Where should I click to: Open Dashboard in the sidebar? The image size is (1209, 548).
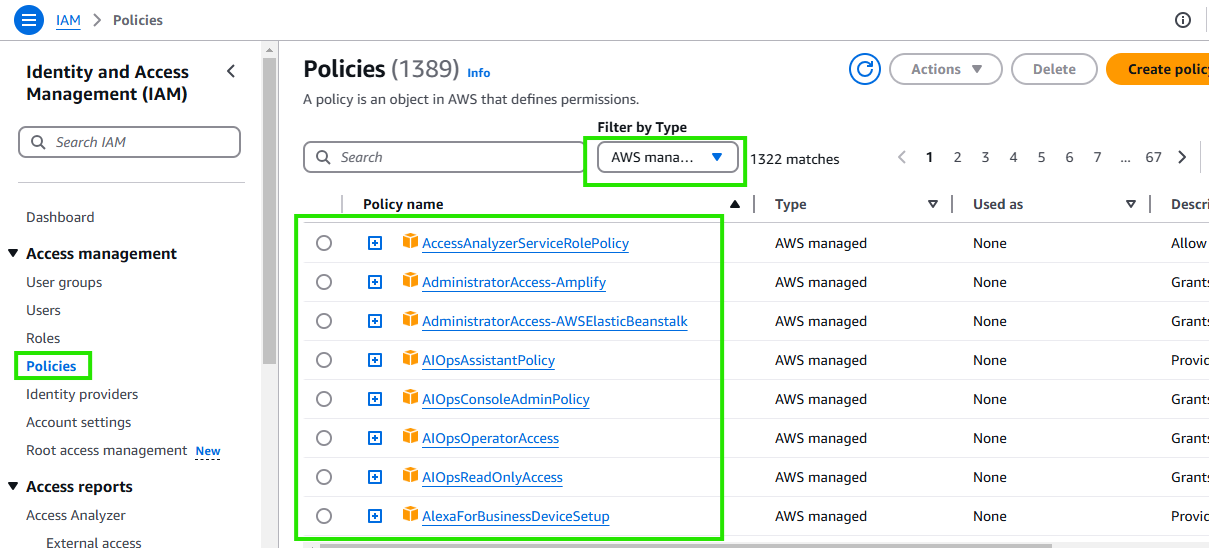(60, 217)
